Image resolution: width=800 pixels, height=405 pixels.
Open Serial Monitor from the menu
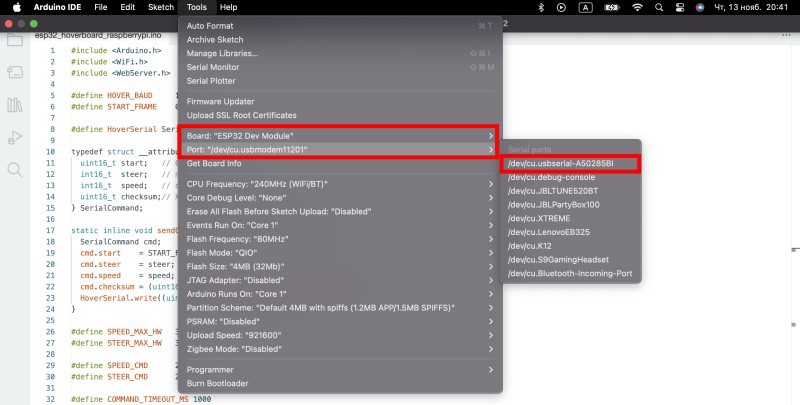[x=340, y=67]
